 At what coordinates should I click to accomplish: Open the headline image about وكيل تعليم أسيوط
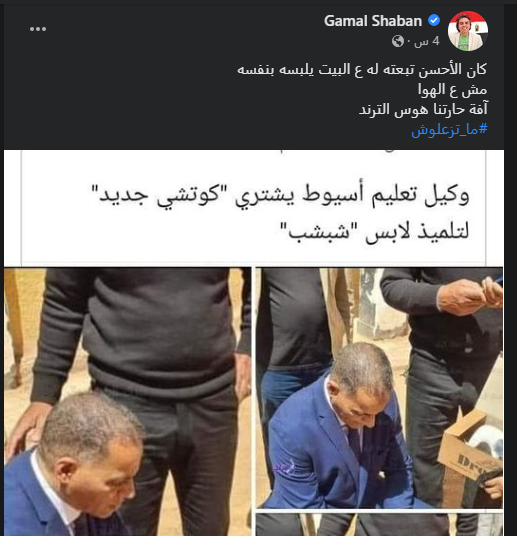click(254, 208)
